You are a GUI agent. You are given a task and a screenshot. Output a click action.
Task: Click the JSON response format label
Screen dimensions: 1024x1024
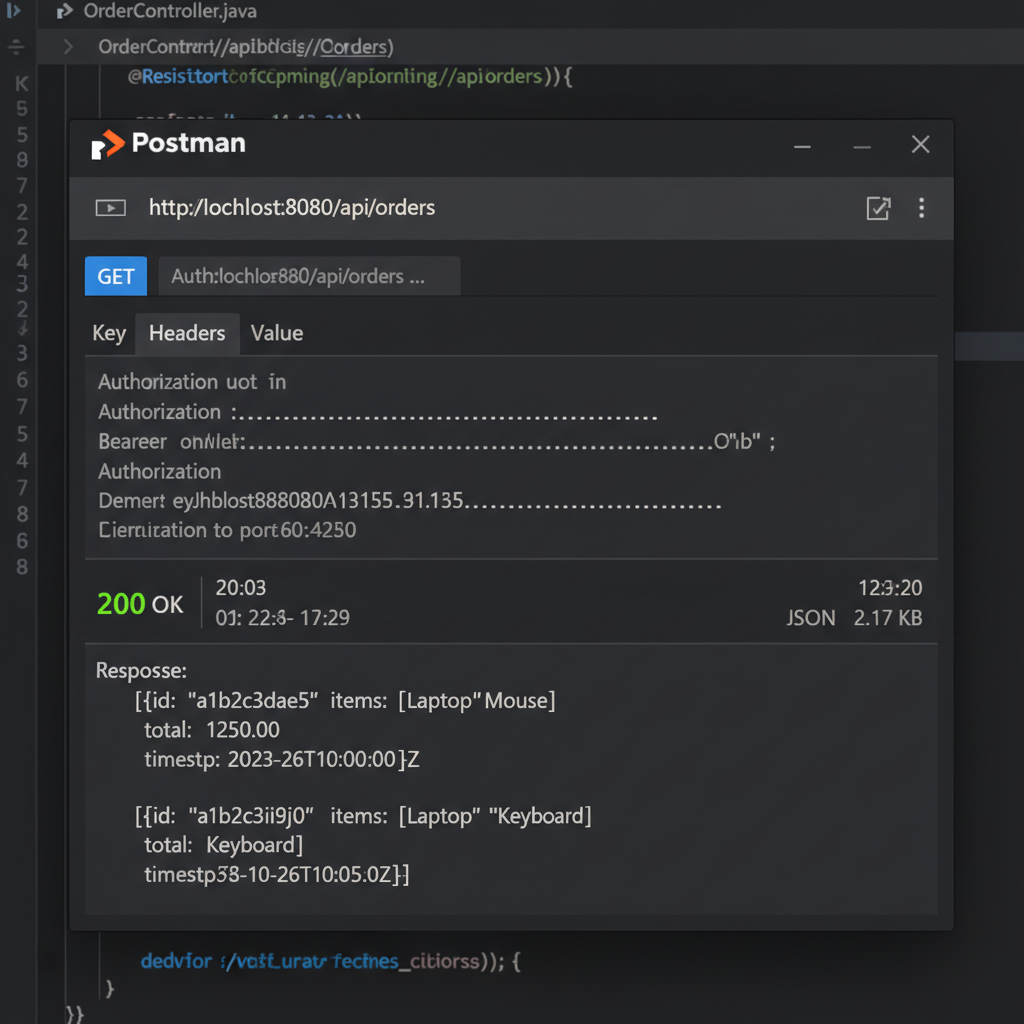pos(810,618)
